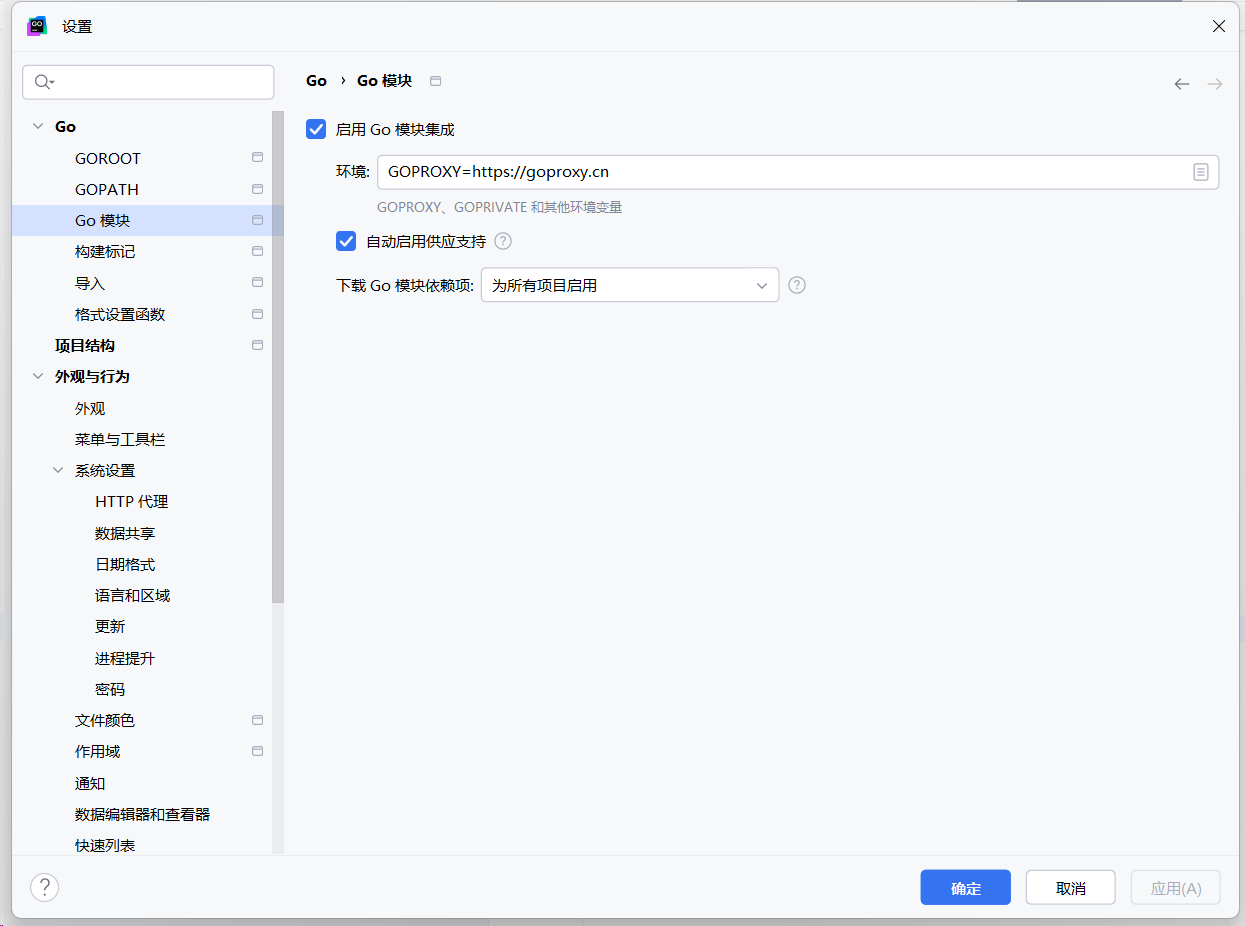Click help icon beside the 下载 Go 模块依赖项 dropdown
The width and height of the screenshot is (1245, 926).
point(796,285)
